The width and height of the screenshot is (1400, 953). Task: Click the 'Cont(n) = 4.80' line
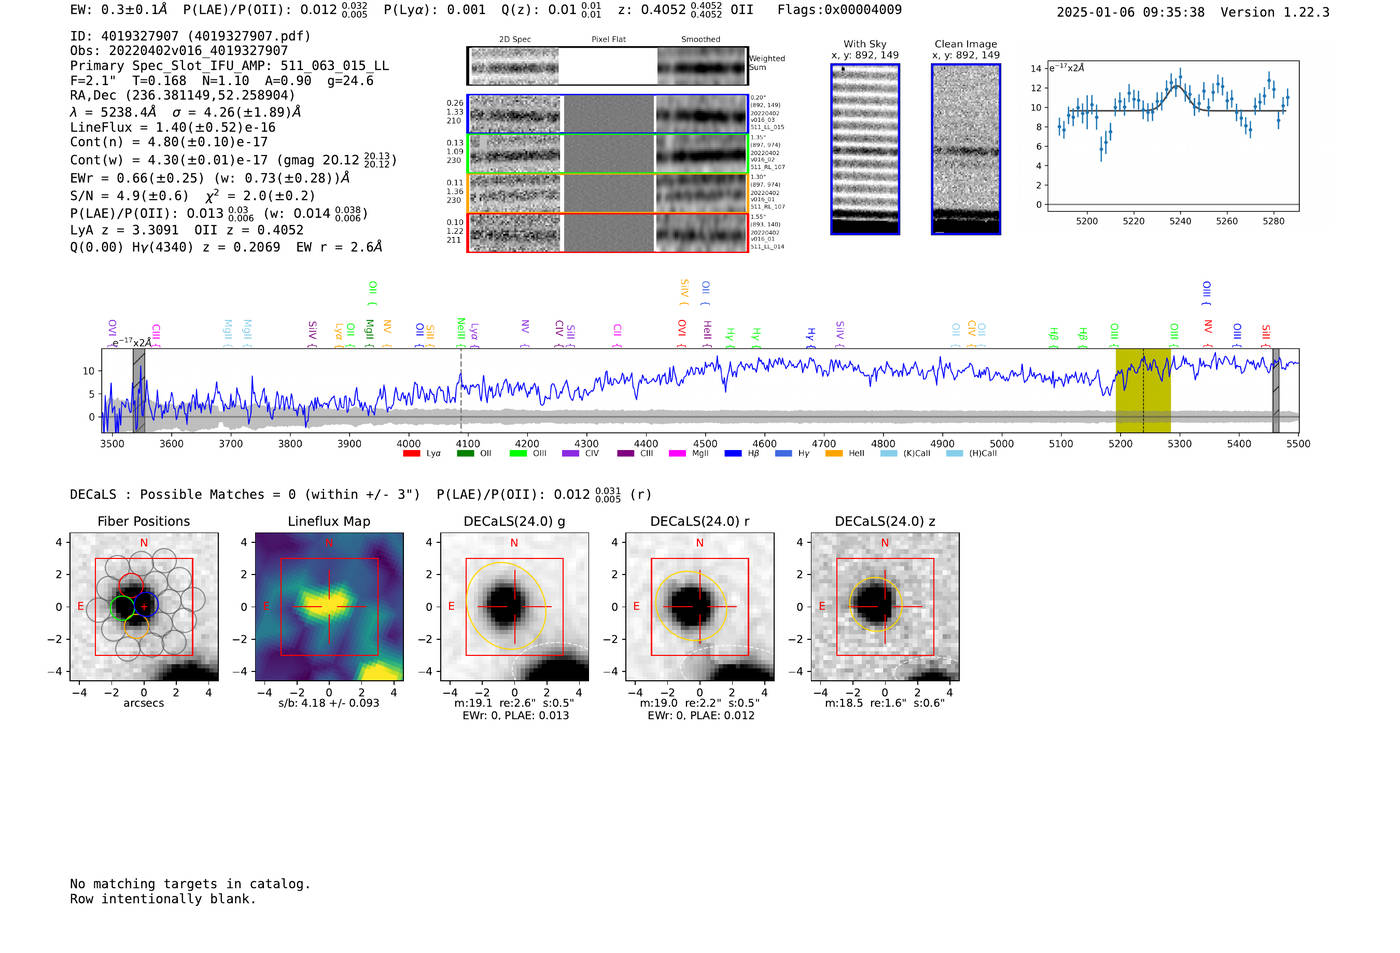click(x=169, y=143)
